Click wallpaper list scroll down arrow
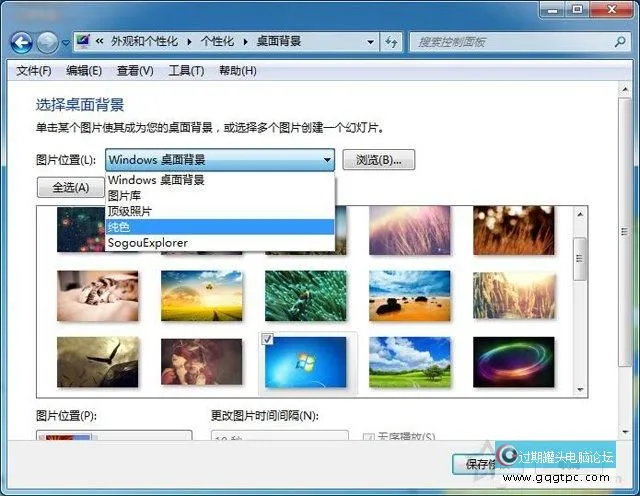Image resolution: width=640 pixels, height=496 pixels. click(x=580, y=390)
